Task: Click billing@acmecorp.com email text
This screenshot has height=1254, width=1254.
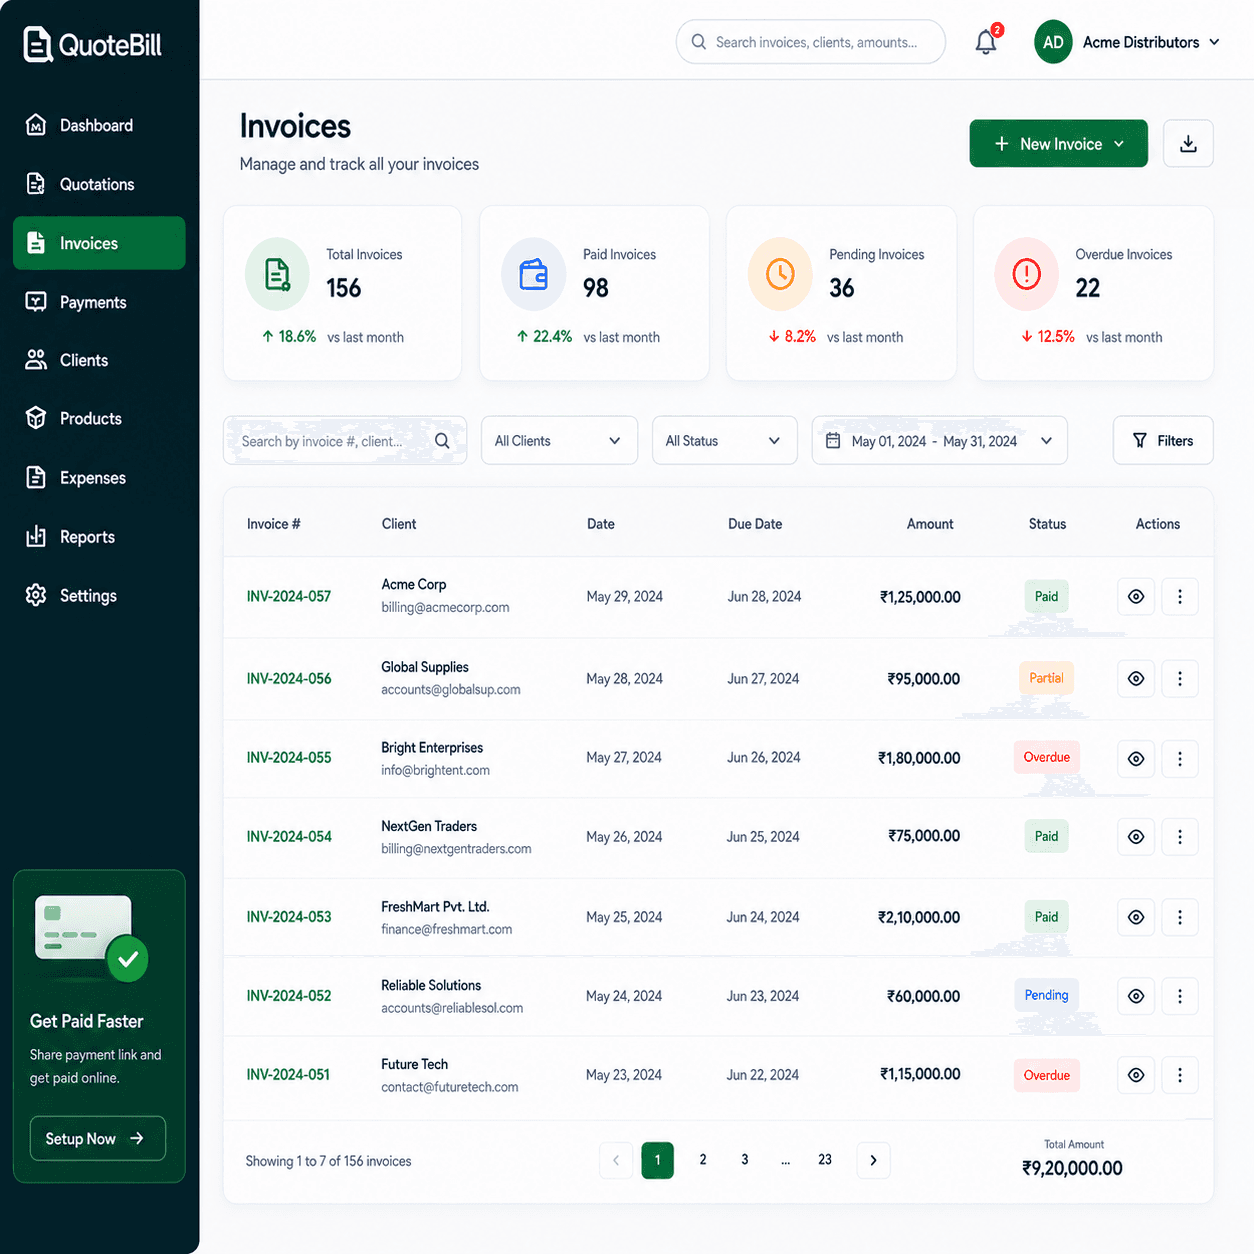Action: point(445,608)
